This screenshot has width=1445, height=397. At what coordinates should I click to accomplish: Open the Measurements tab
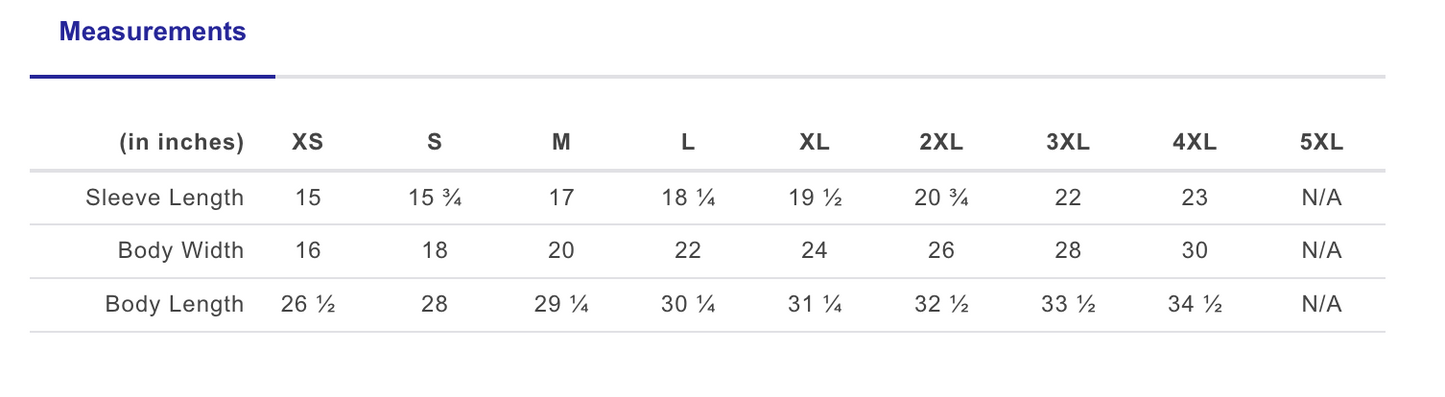pos(152,32)
